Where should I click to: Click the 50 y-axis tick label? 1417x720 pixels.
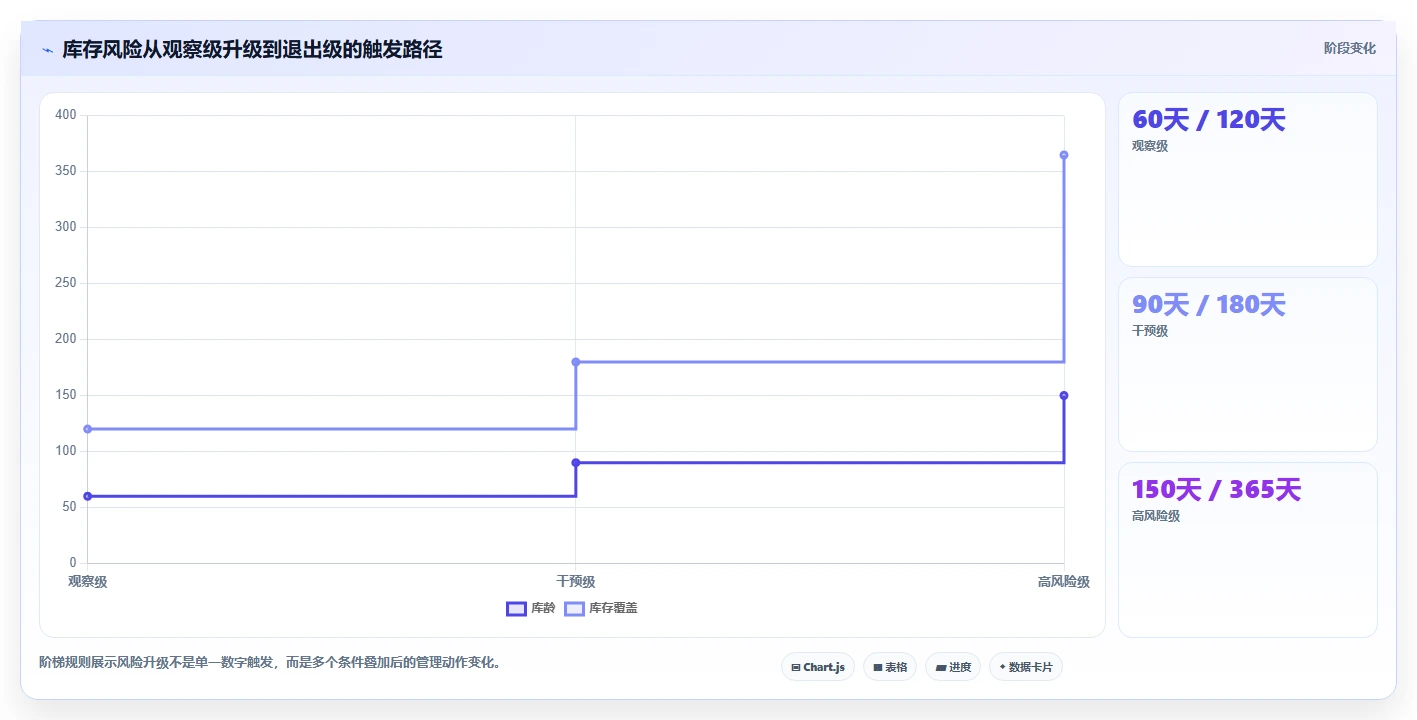click(69, 507)
